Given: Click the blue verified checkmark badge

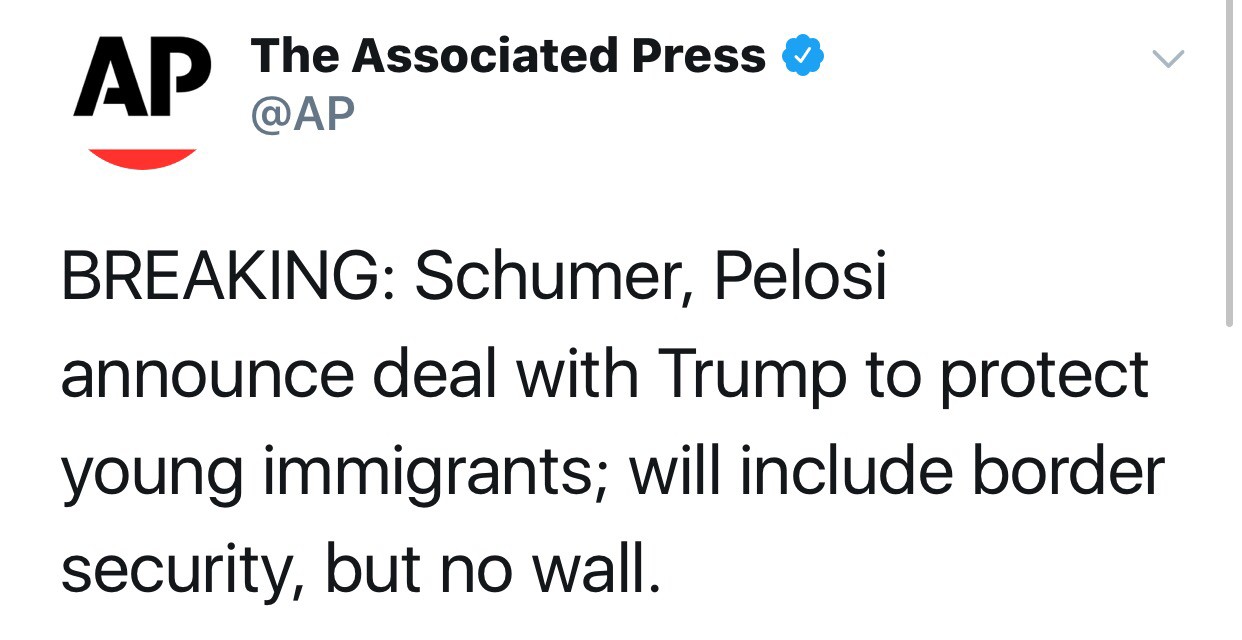Looking at the screenshot, I should point(802,56).
